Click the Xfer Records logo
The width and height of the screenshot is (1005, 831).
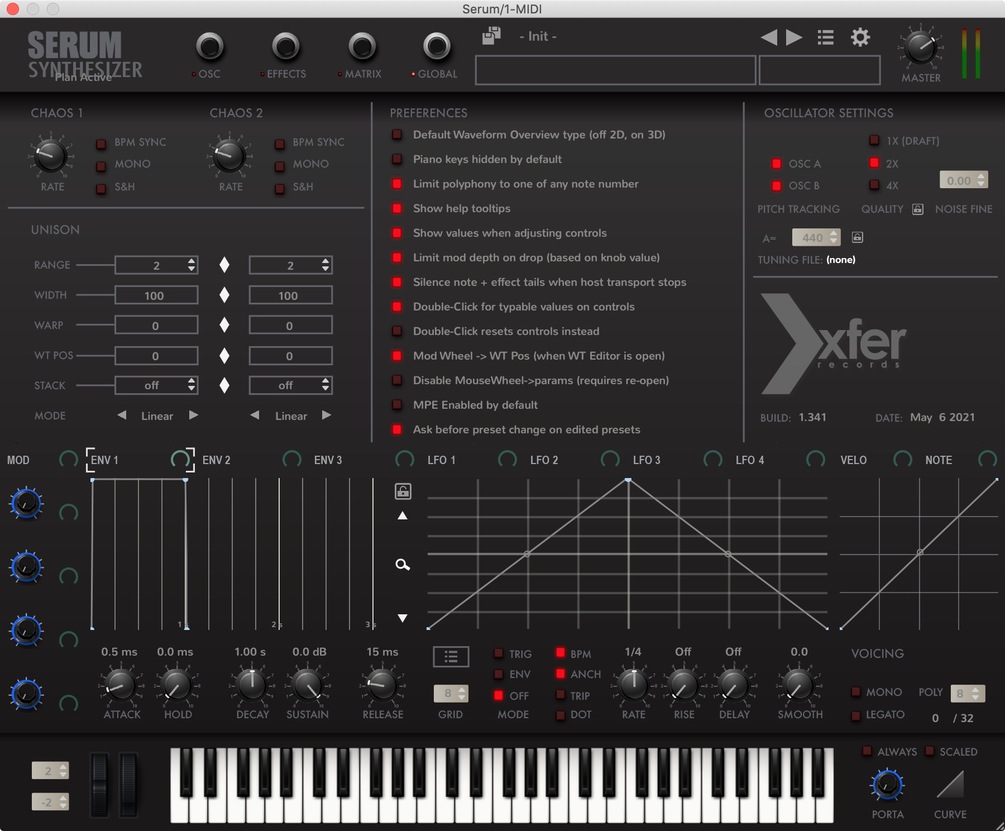tap(833, 343)
